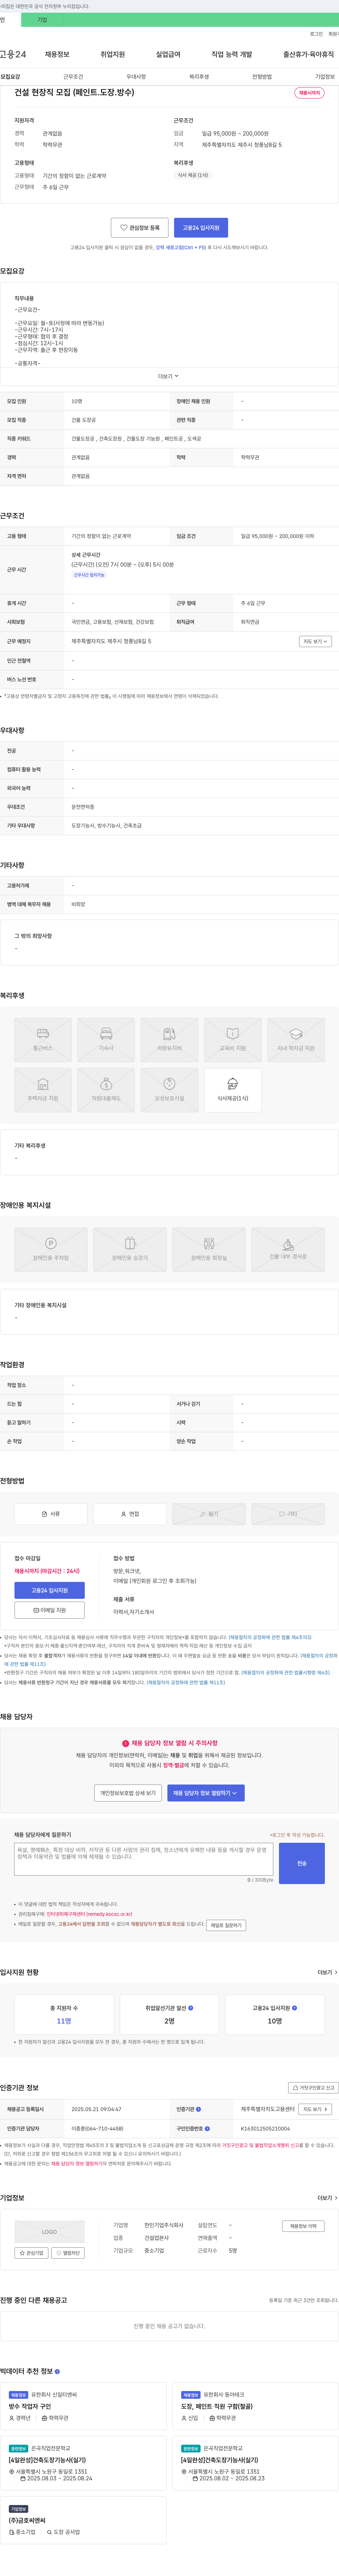Click the 자녀 학자금 지원 icon
Screen dimensions: 339x2576
(x=296, y=1040)
